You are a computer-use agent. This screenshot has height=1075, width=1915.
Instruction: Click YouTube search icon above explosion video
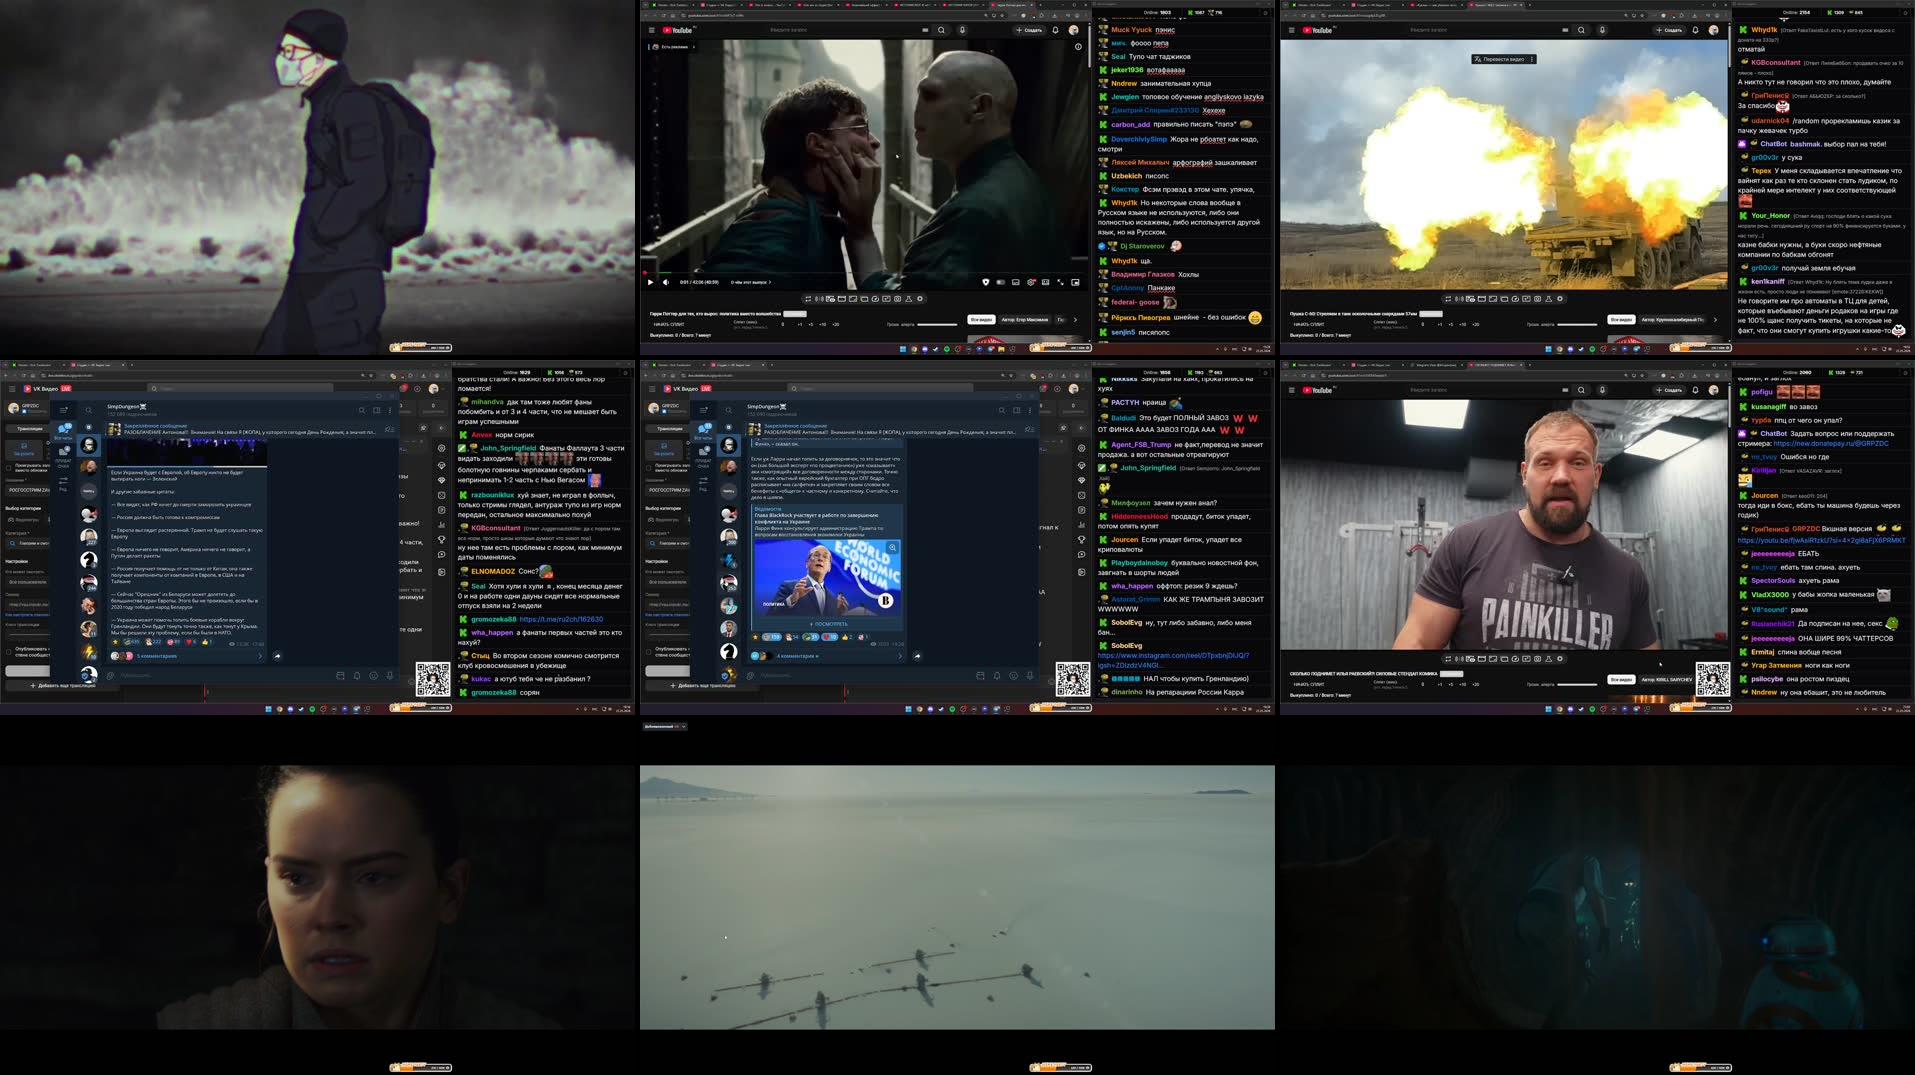click(1581, 30)
